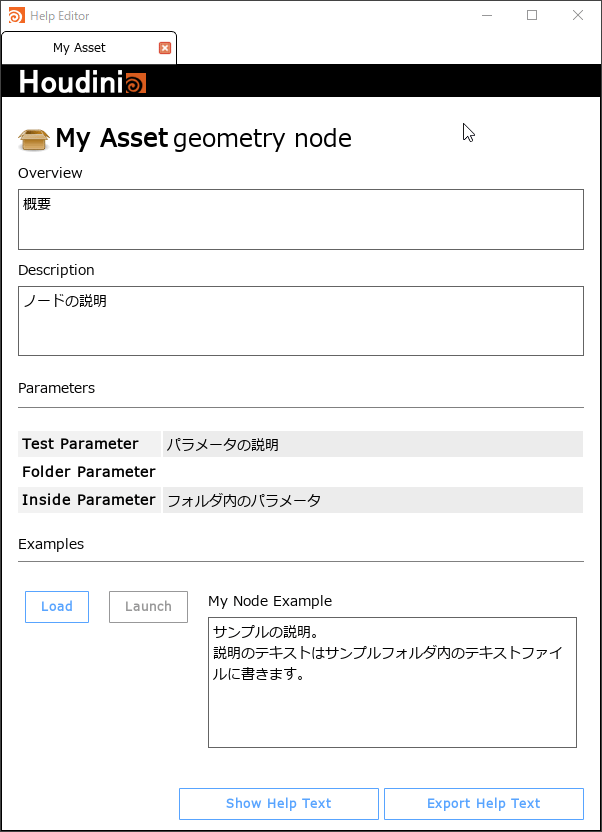Edit the Test Parameter description cell
This screenshot has width=602, height=832.
coord(372,445)
